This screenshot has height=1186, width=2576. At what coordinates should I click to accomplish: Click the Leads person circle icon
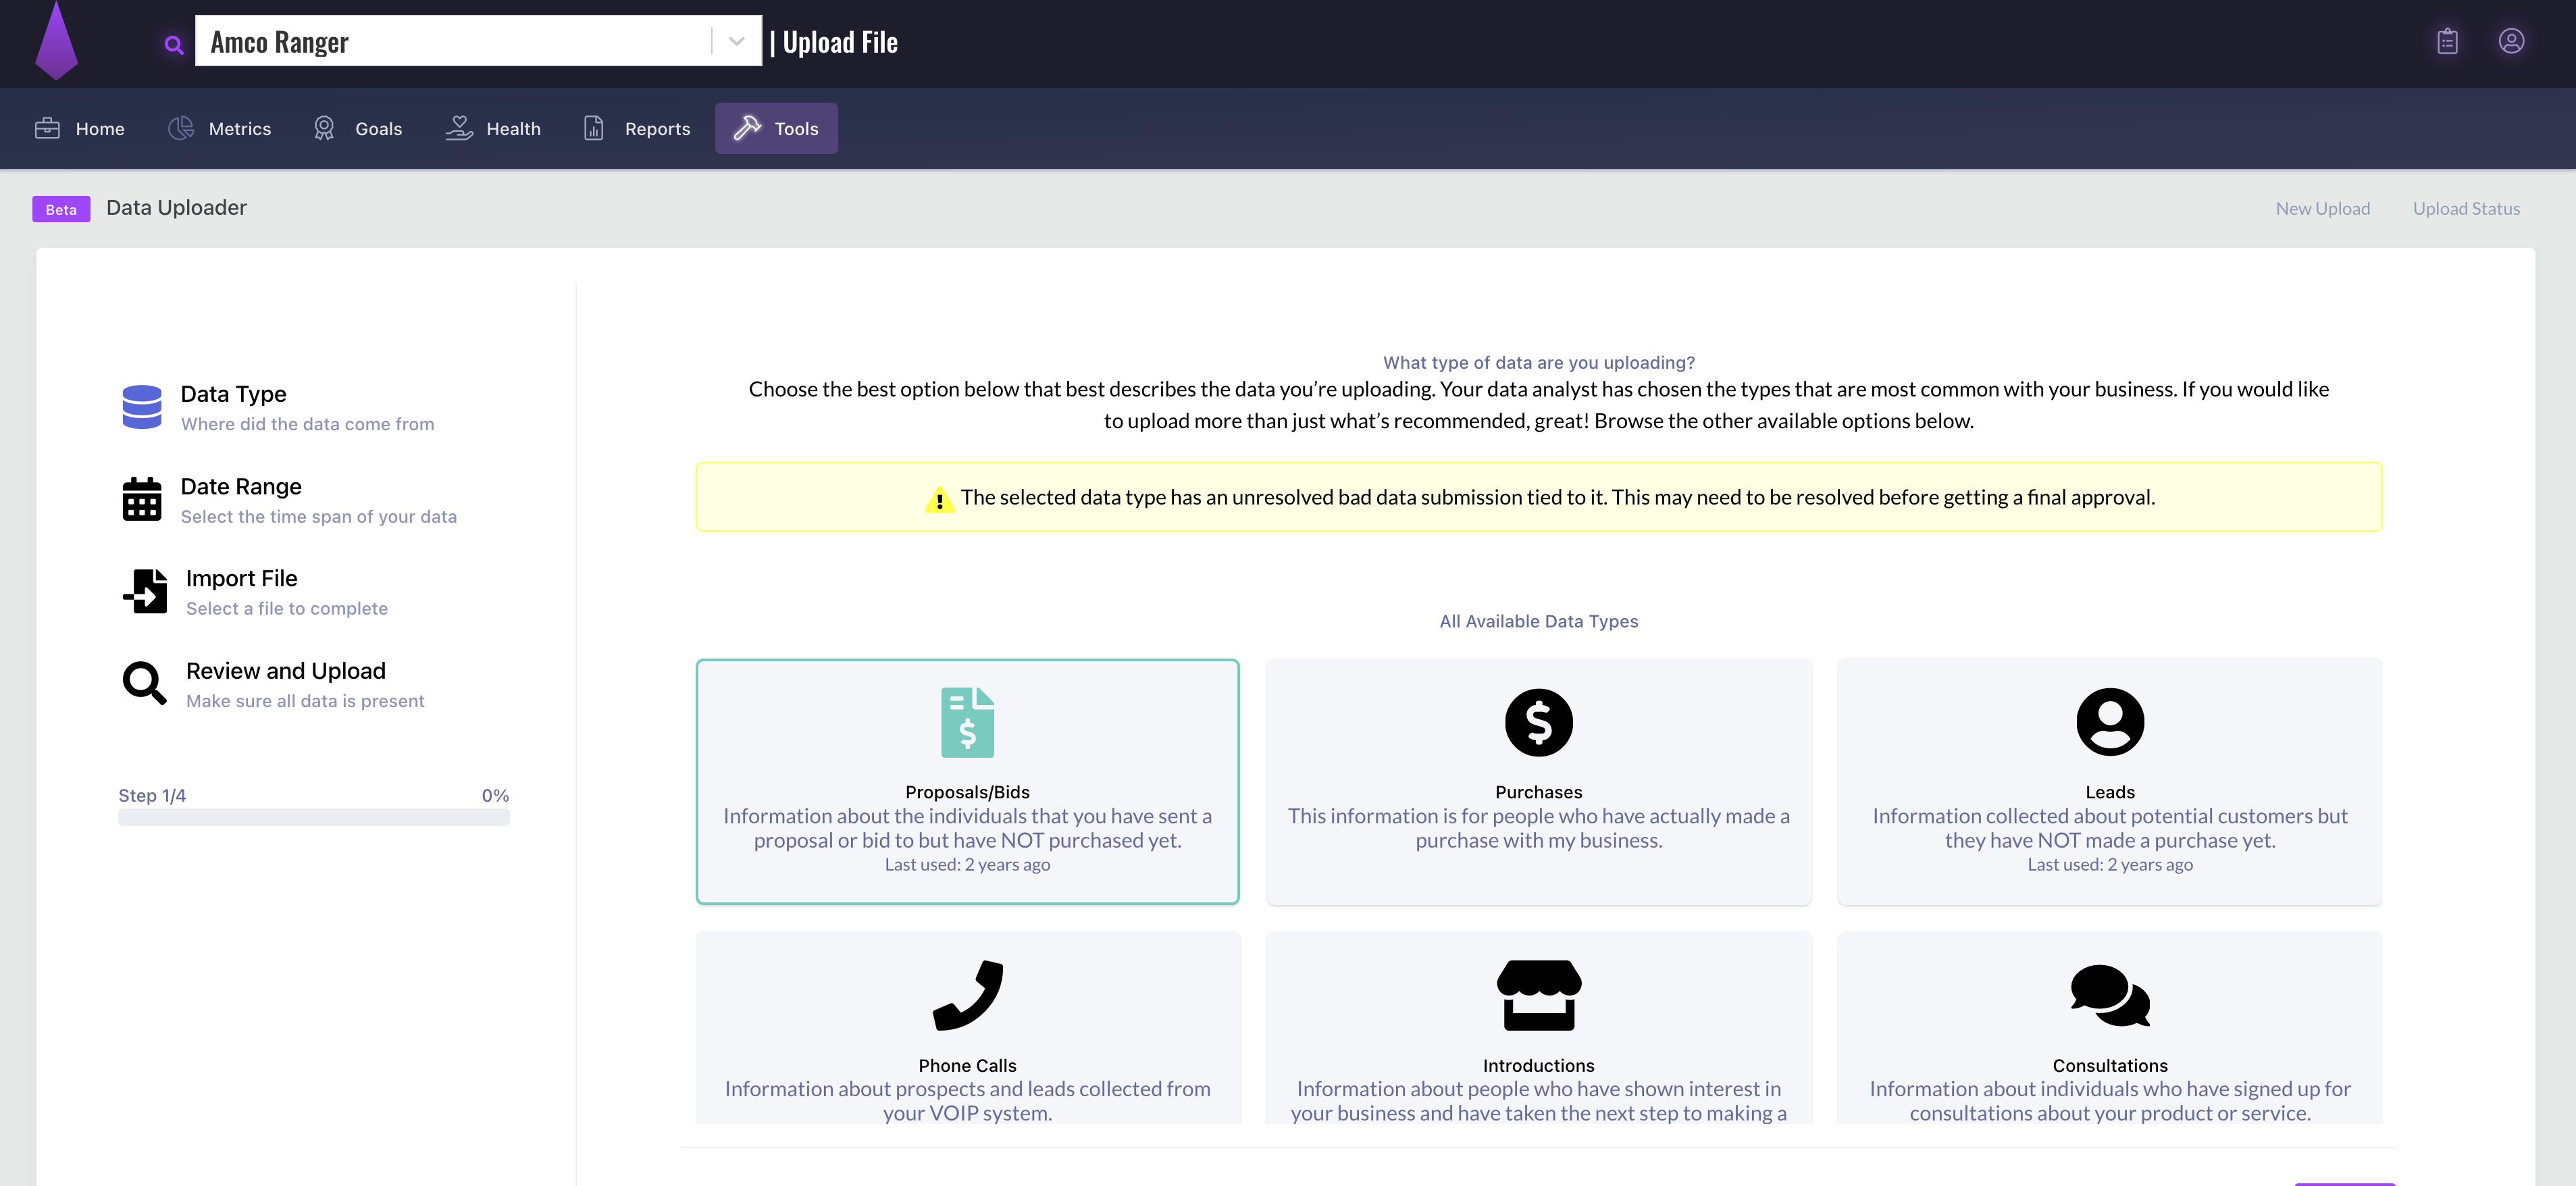(x=2109, y=722)
